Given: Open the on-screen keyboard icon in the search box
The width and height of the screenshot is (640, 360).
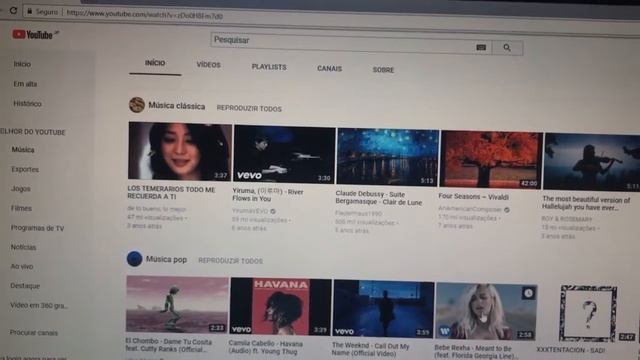Looking at the screenshot, I should click(481, 47).
